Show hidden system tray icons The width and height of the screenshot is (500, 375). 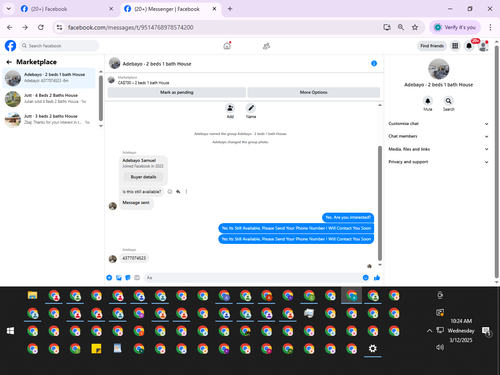pos(430,331)
